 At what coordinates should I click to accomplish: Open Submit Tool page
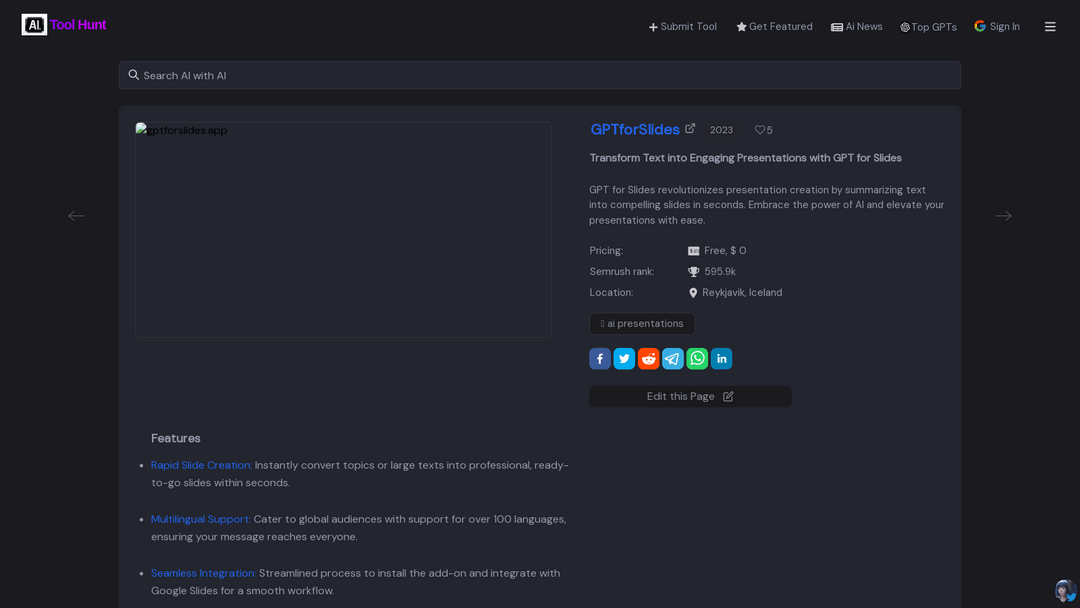[683, 27]
